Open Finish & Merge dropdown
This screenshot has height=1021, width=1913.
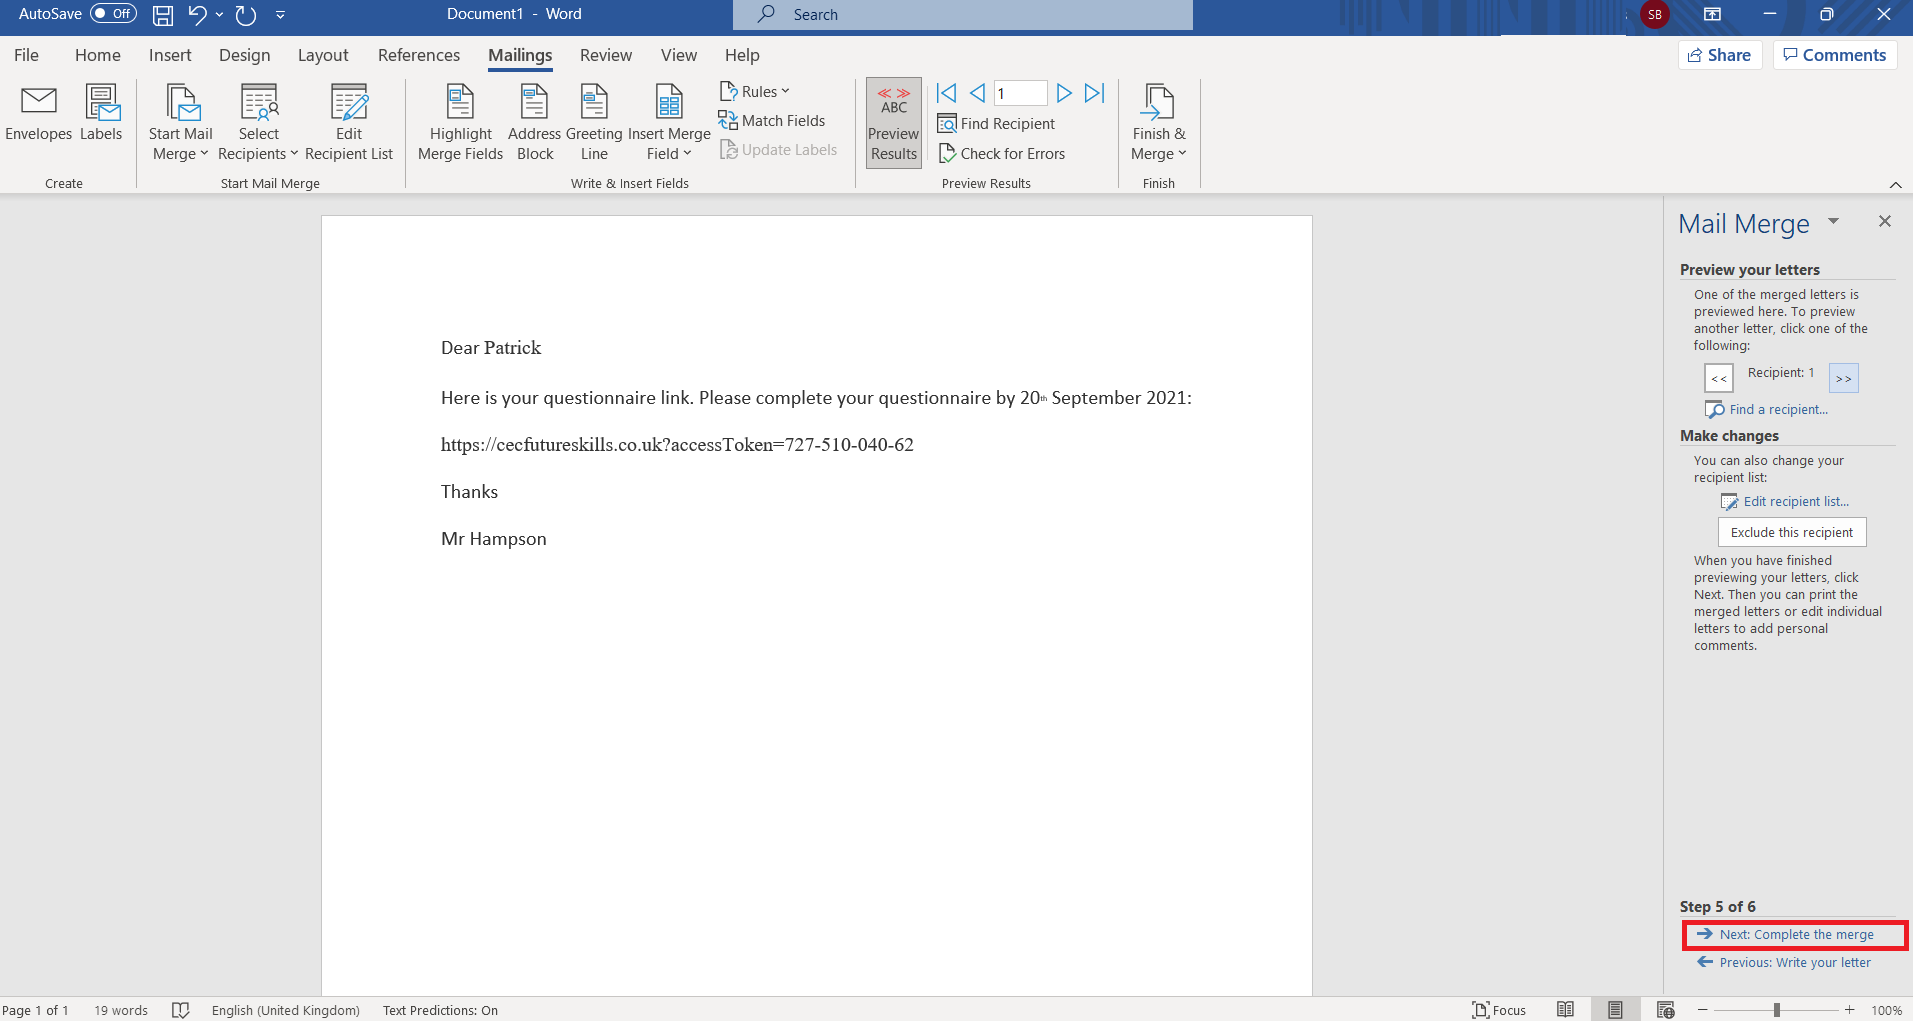(x=1159, y=123)
